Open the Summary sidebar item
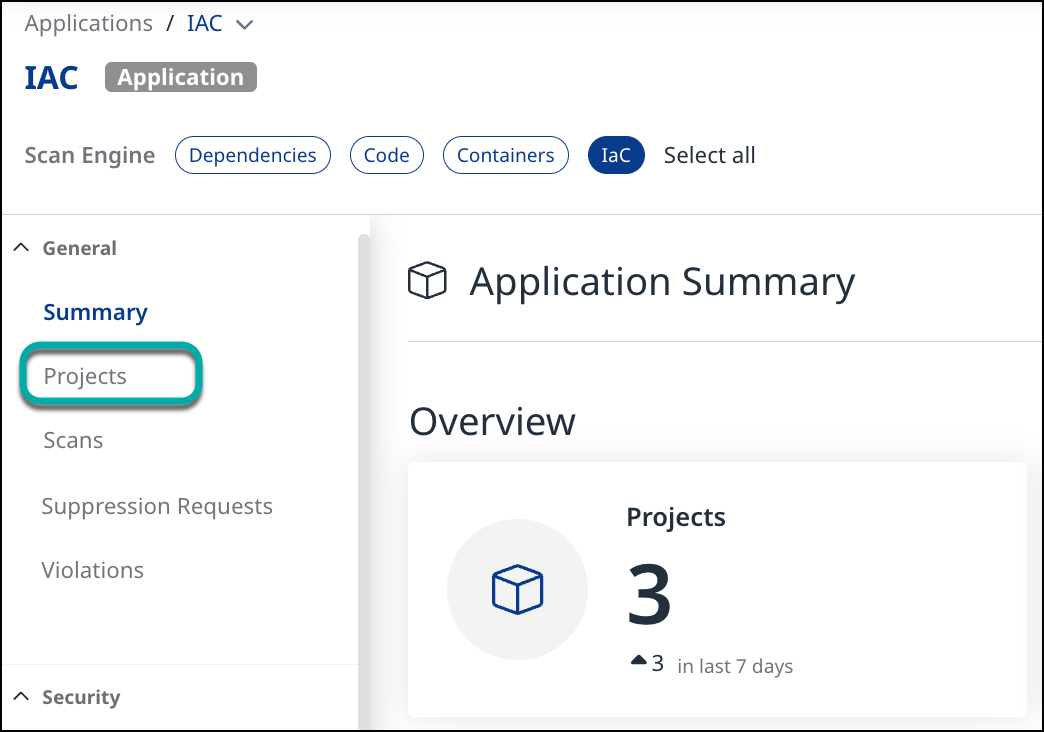The image size is (1044, 732). coord(95,312)
